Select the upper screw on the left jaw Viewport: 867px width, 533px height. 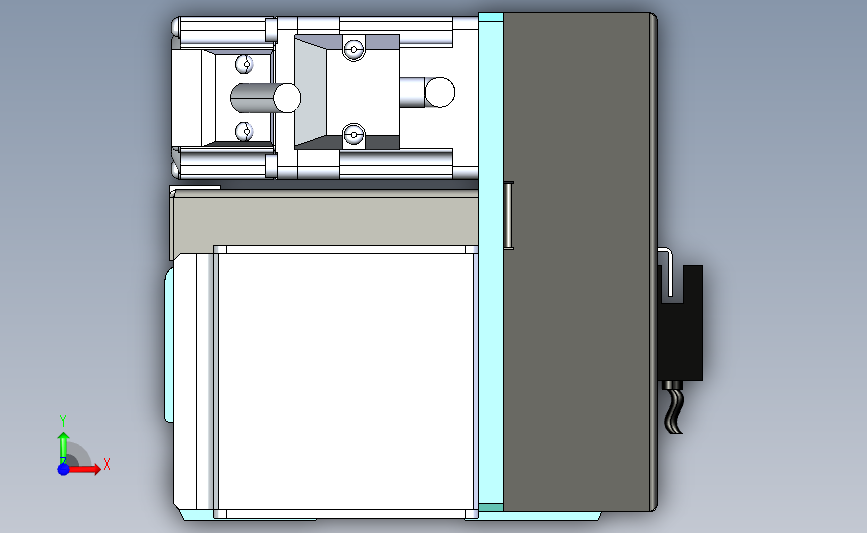(x=244, y=64)
